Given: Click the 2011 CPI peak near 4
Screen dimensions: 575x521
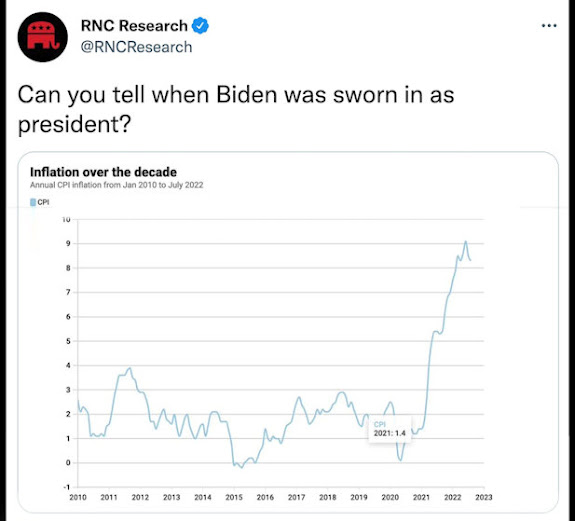Looking at the screenshot, I should click(129, 368).
